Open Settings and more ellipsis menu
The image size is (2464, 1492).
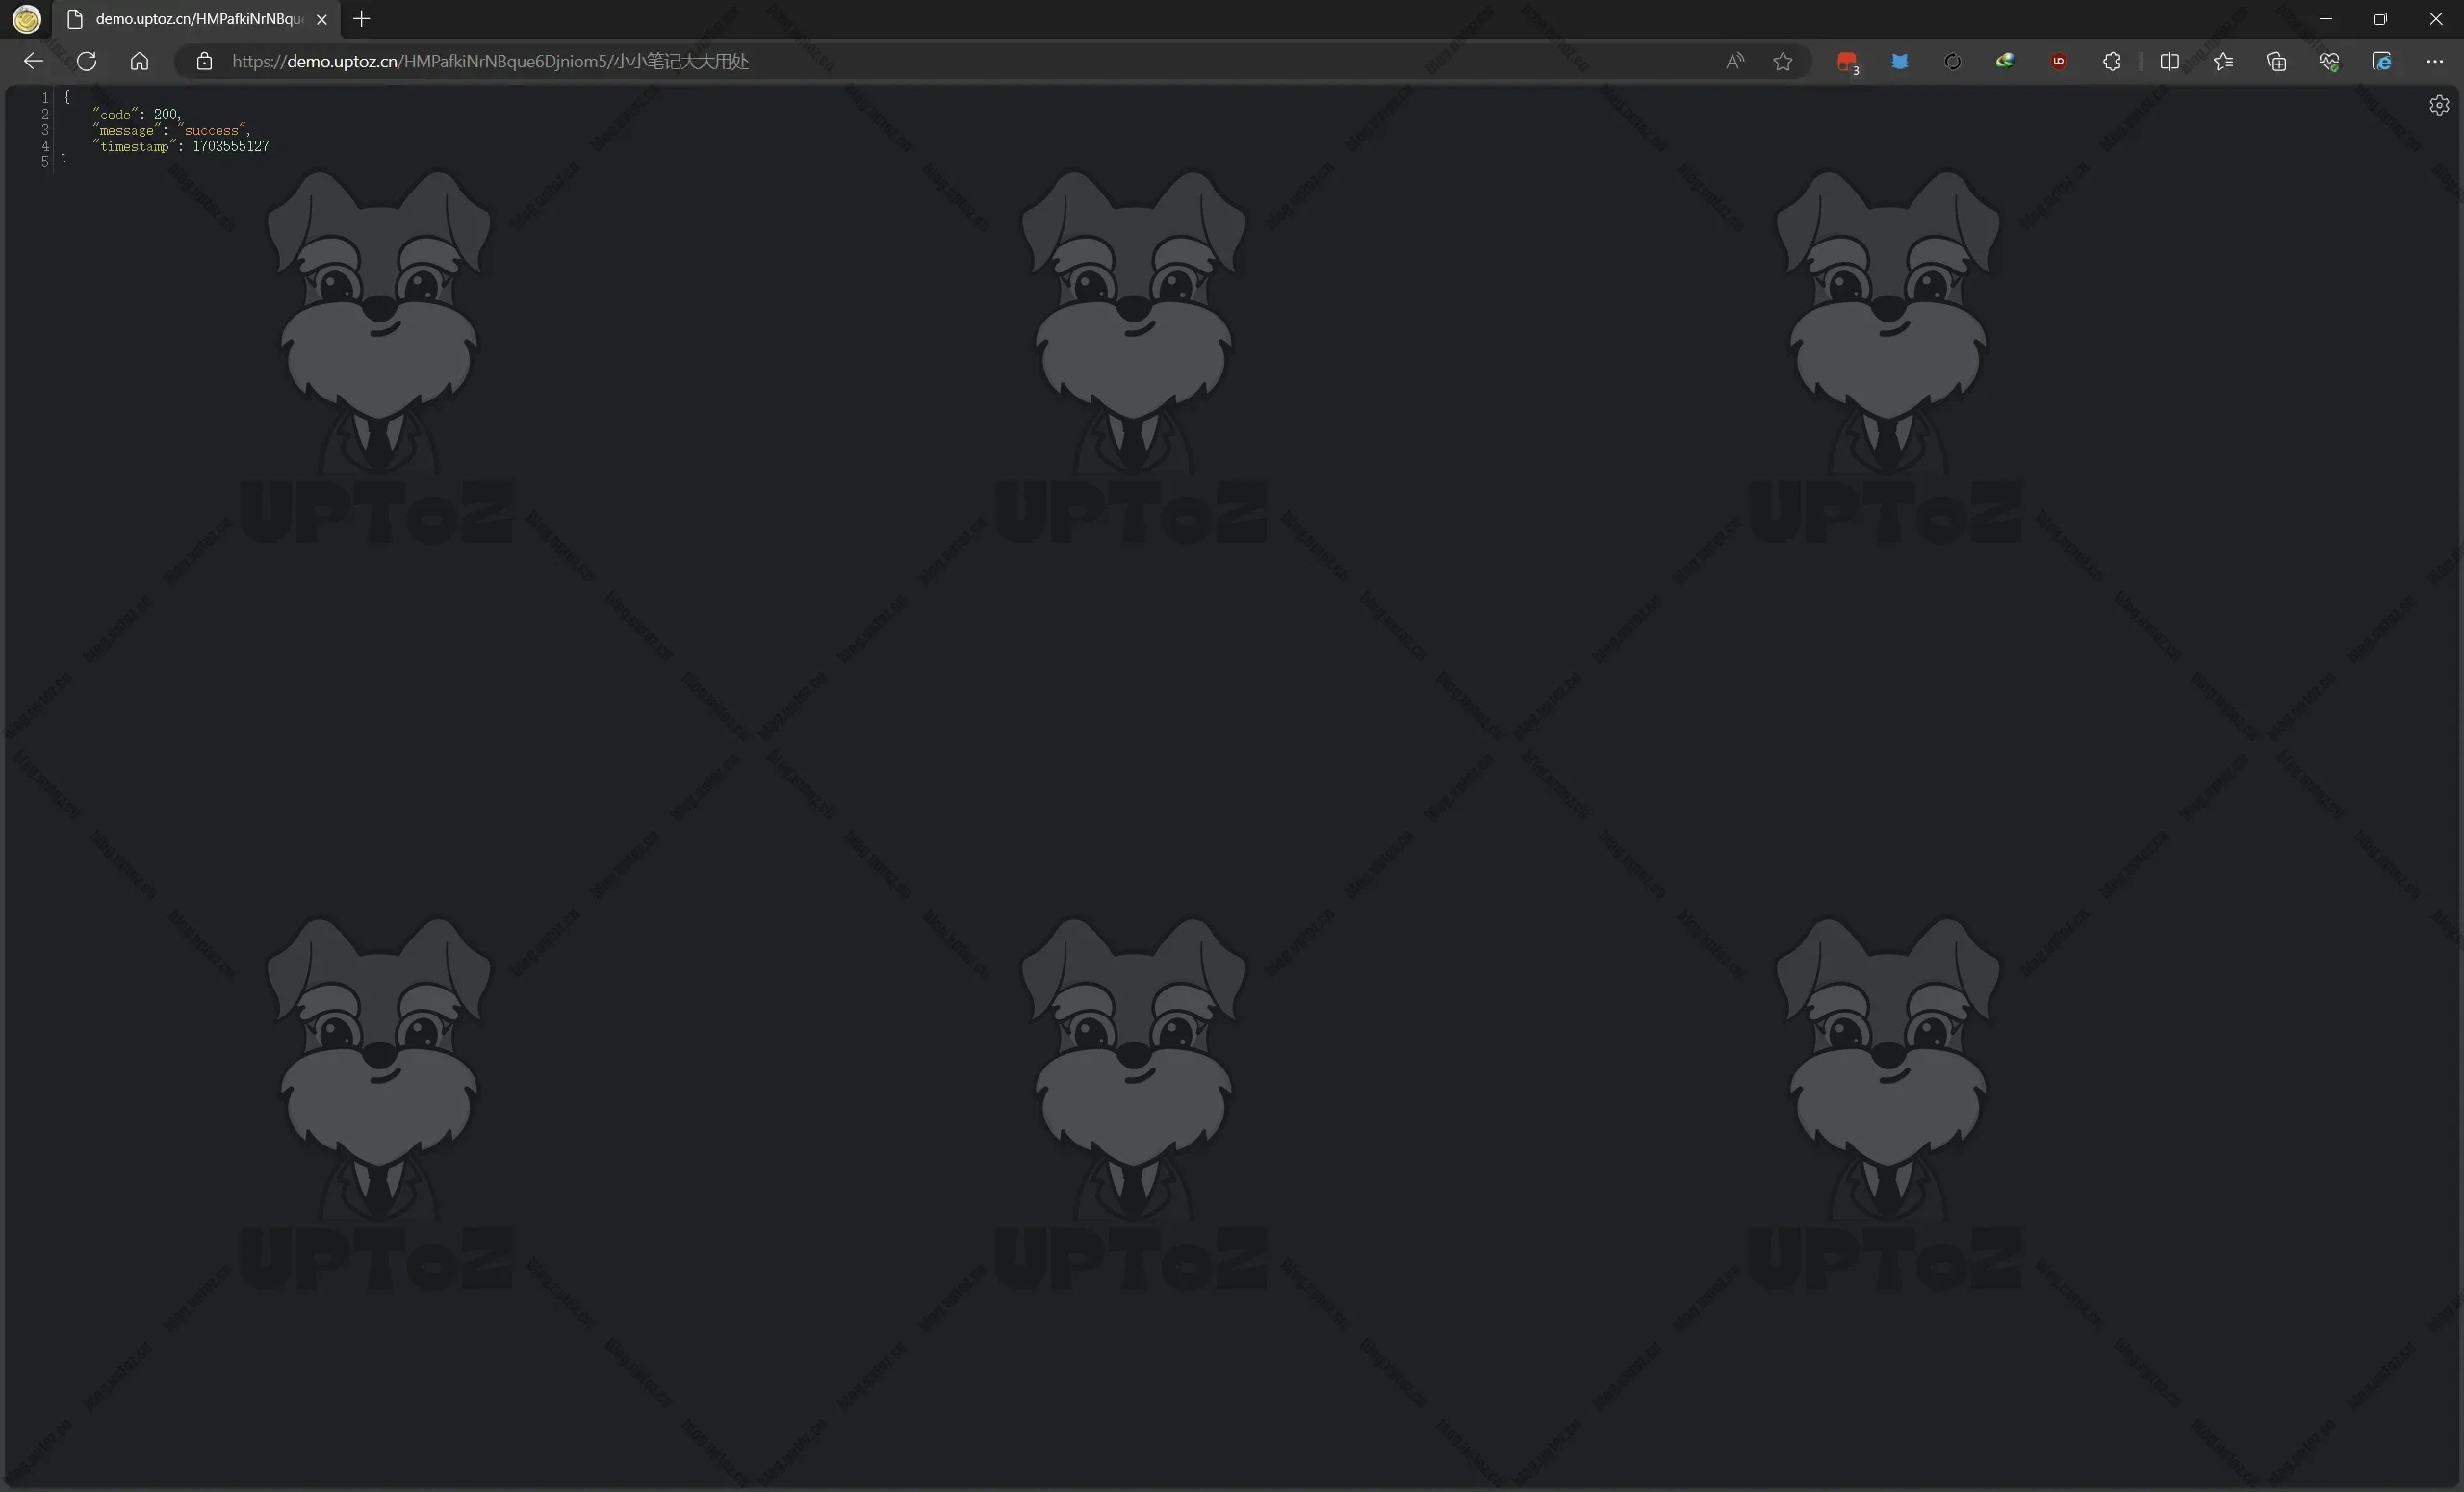(x=2435, y=61)
